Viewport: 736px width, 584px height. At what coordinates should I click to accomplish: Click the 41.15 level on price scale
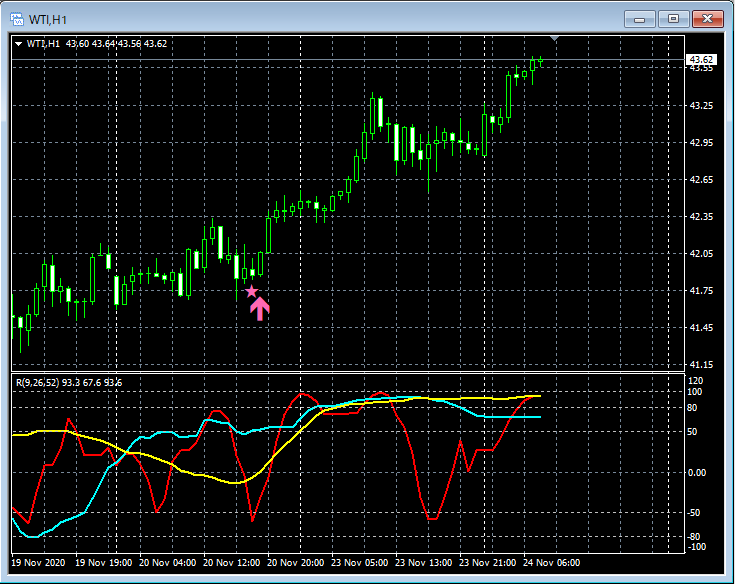click(x=700, y=365)
